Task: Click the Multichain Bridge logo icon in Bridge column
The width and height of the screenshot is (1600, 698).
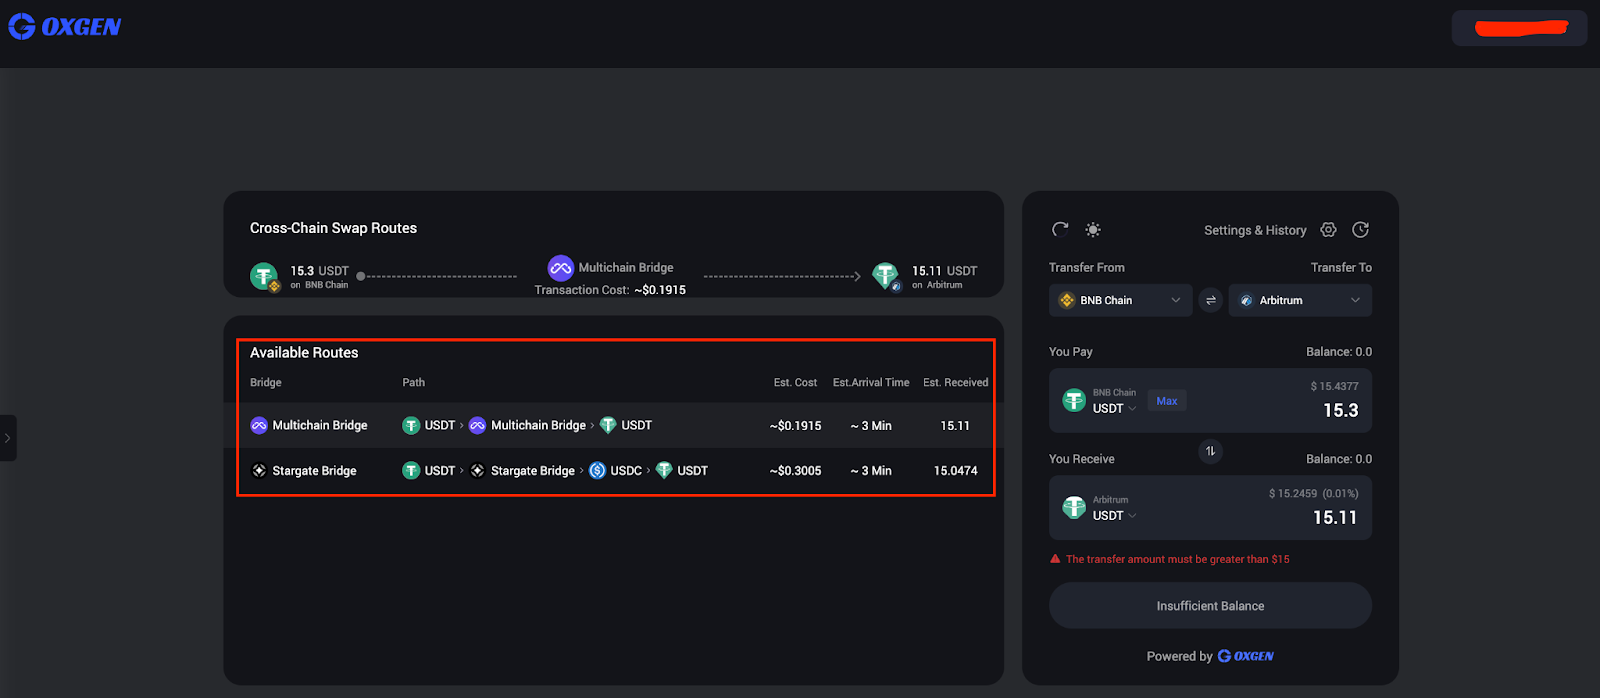Action: (259, 425)
